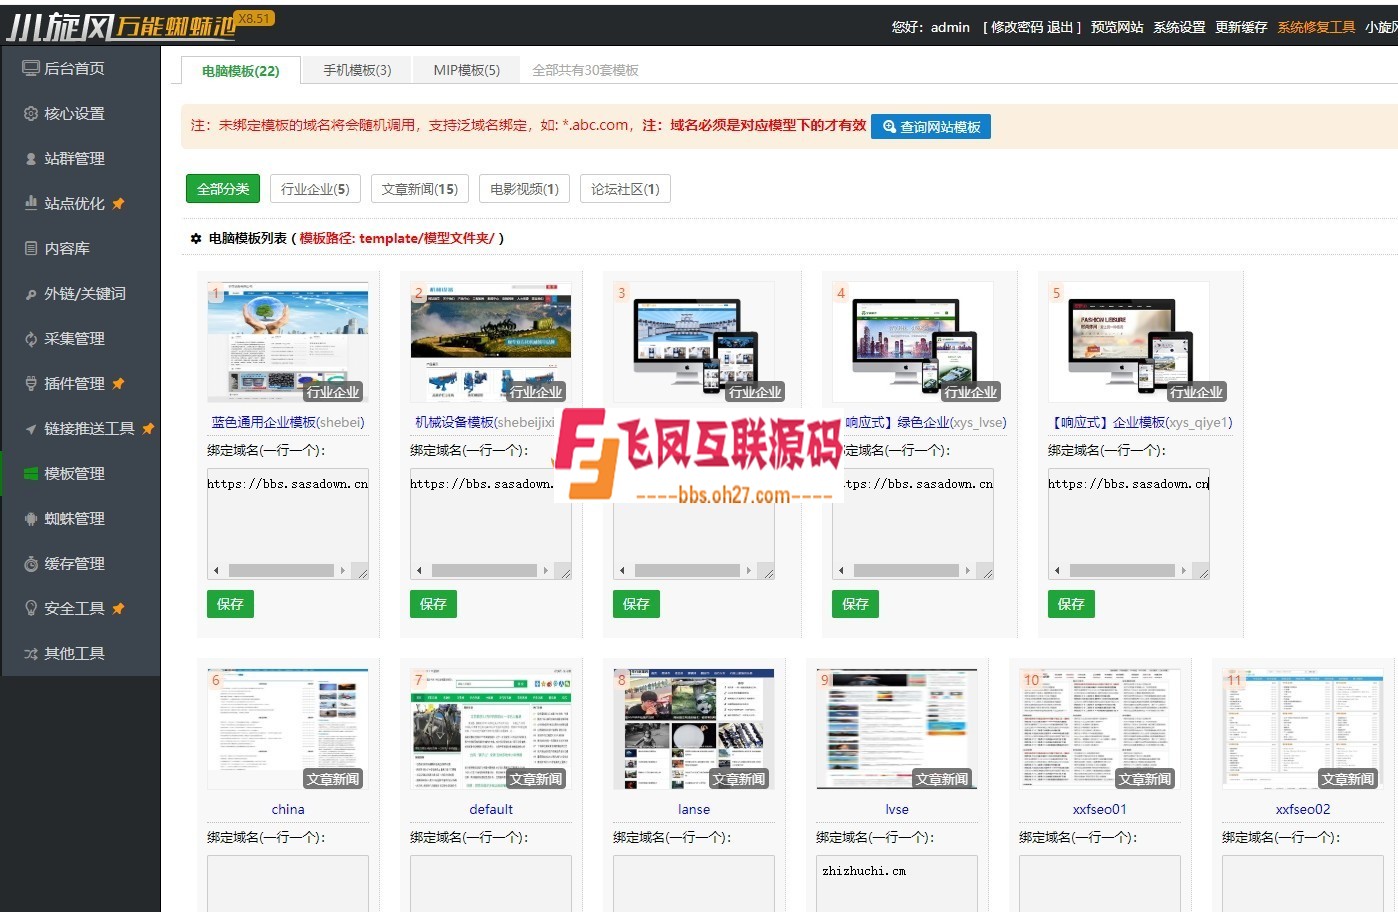Screen dimensions: 1398x912
Task: Open 系统设置 in the top bar
Action: [x=1179, y=27]
